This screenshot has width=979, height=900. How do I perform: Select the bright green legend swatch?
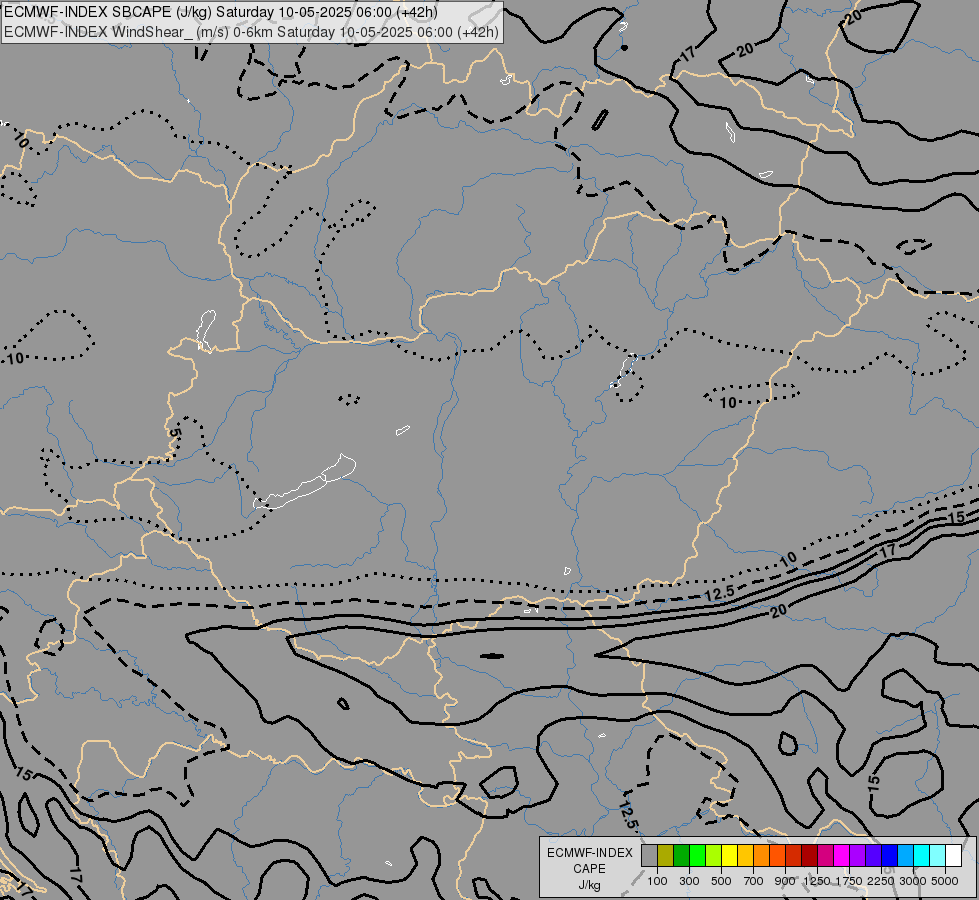(x=697, y=855)
